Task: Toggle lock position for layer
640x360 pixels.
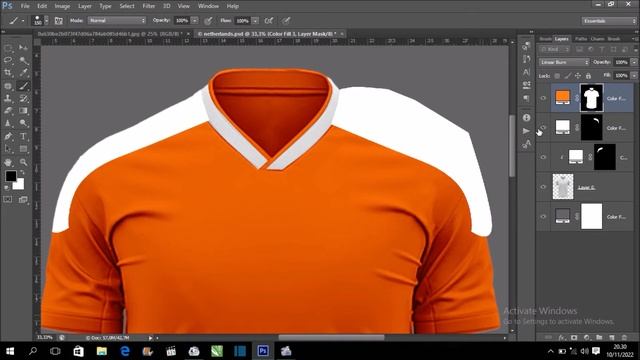Action: [x=578, y=76]
